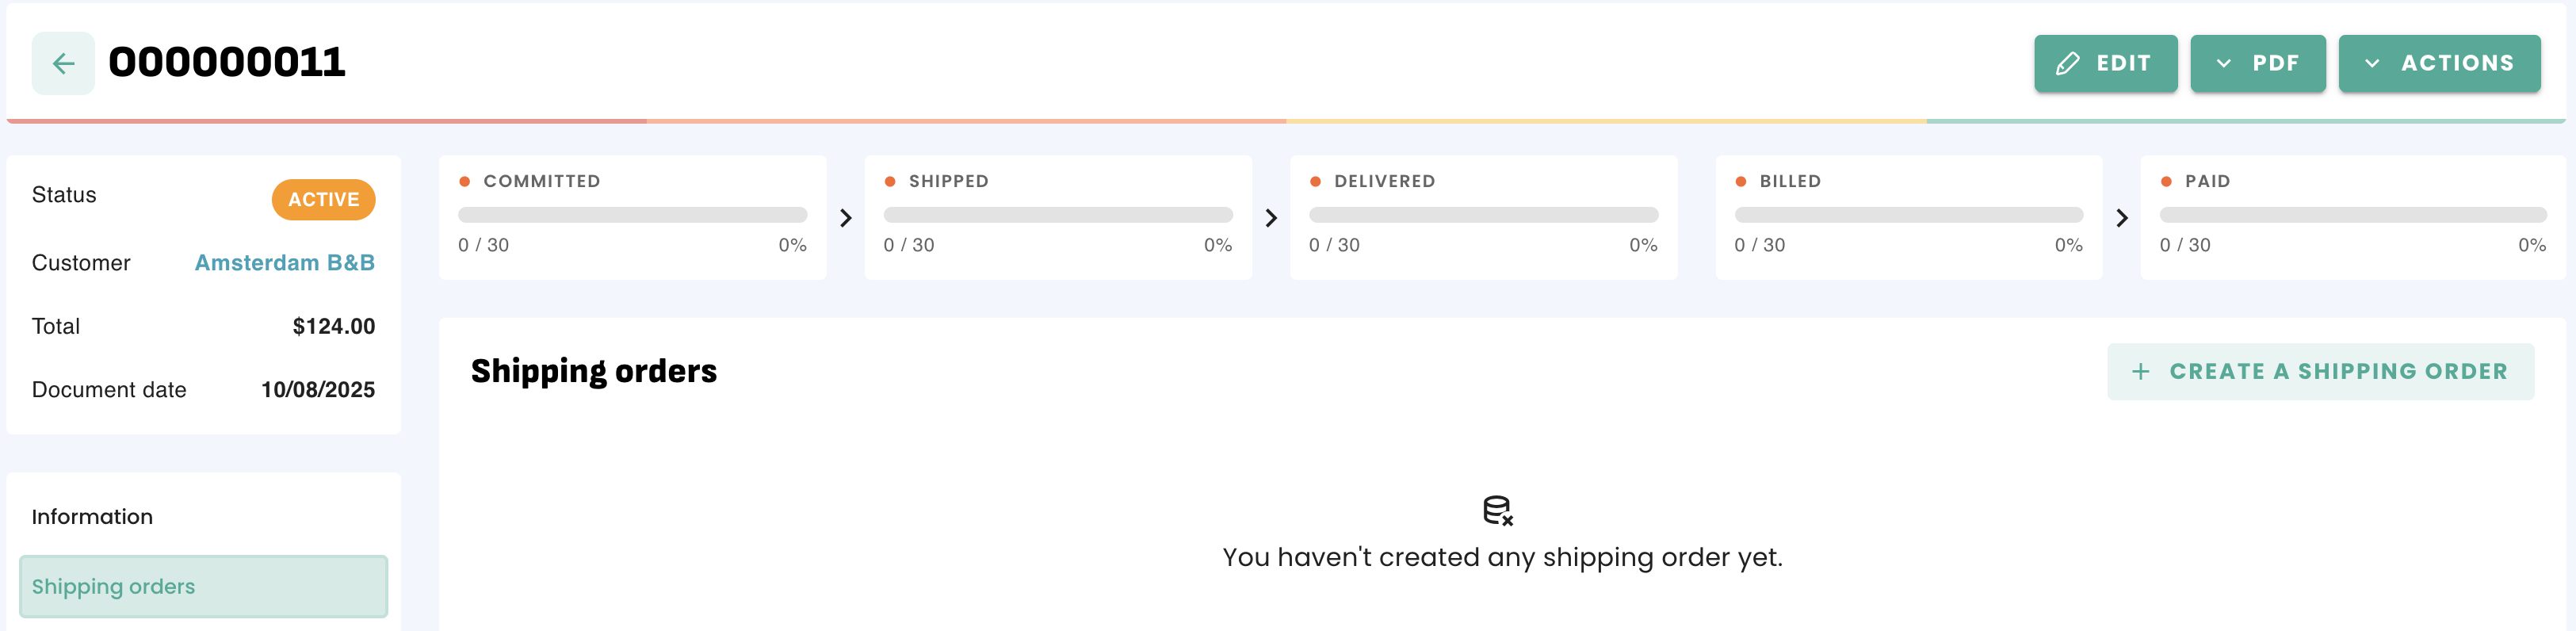Click the Billed progress bar

[1908, 215]
